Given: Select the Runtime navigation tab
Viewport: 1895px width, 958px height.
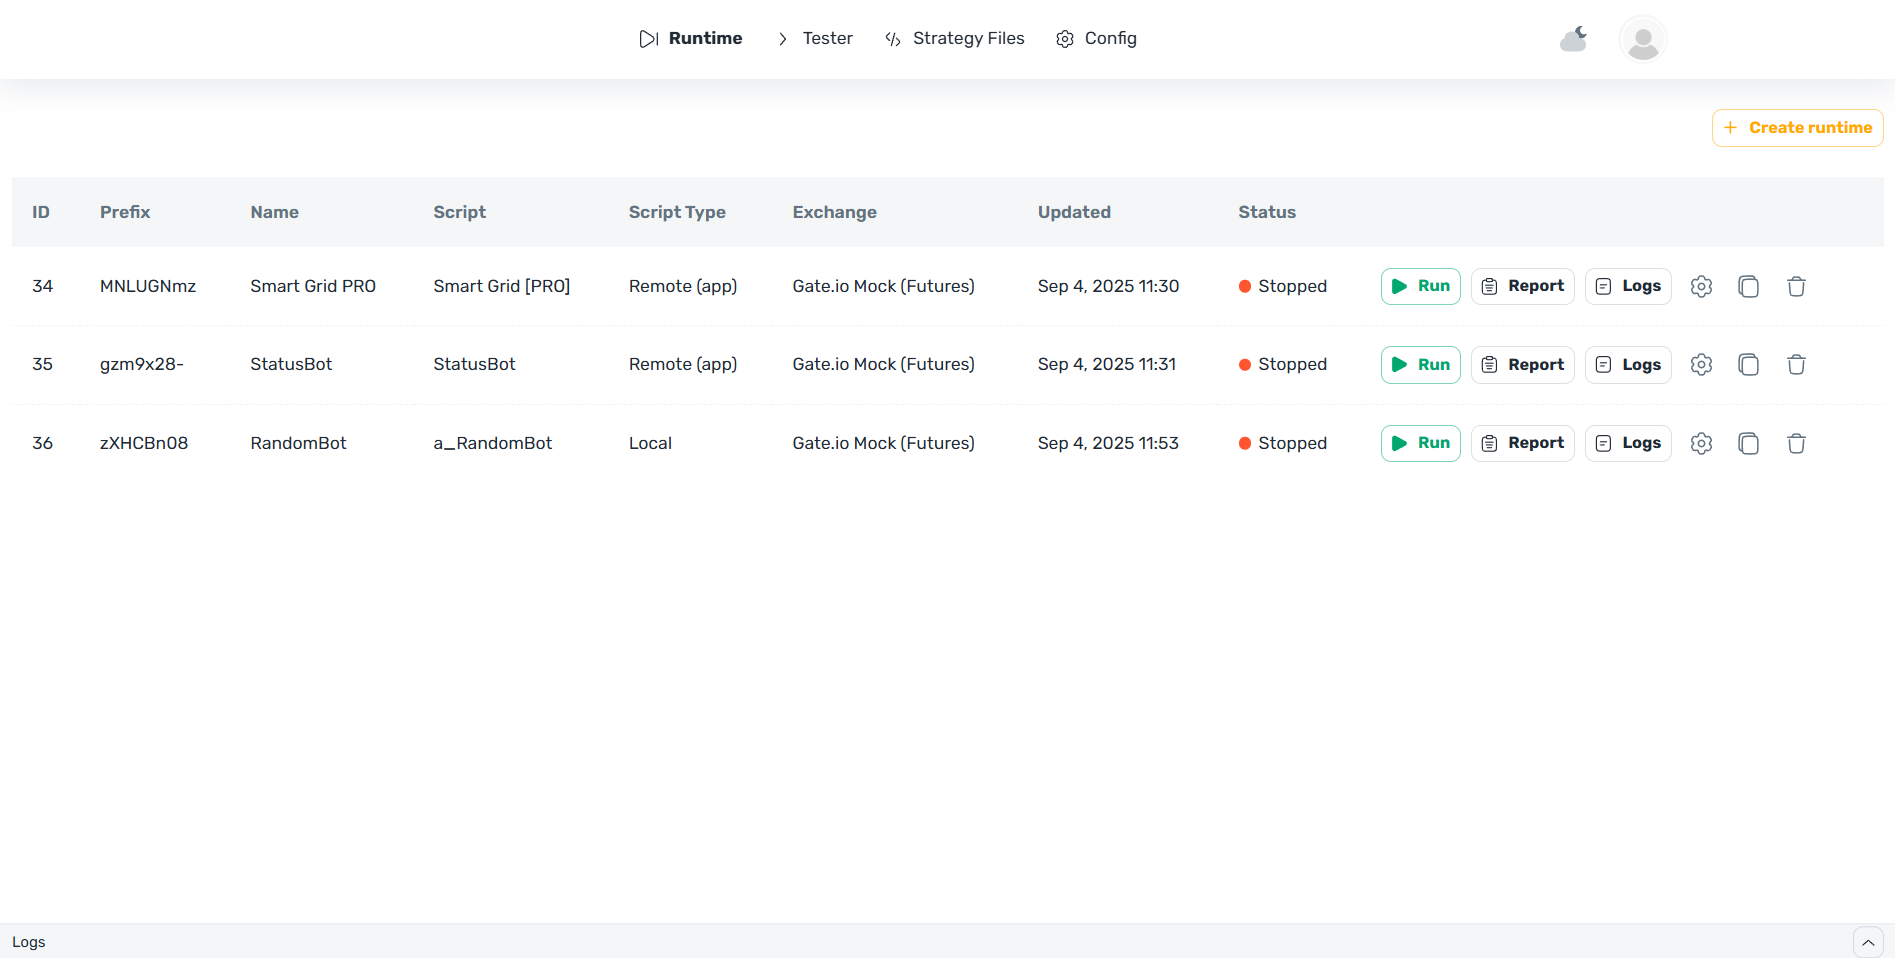Looking at the screenshot, I should click(691, 38).
